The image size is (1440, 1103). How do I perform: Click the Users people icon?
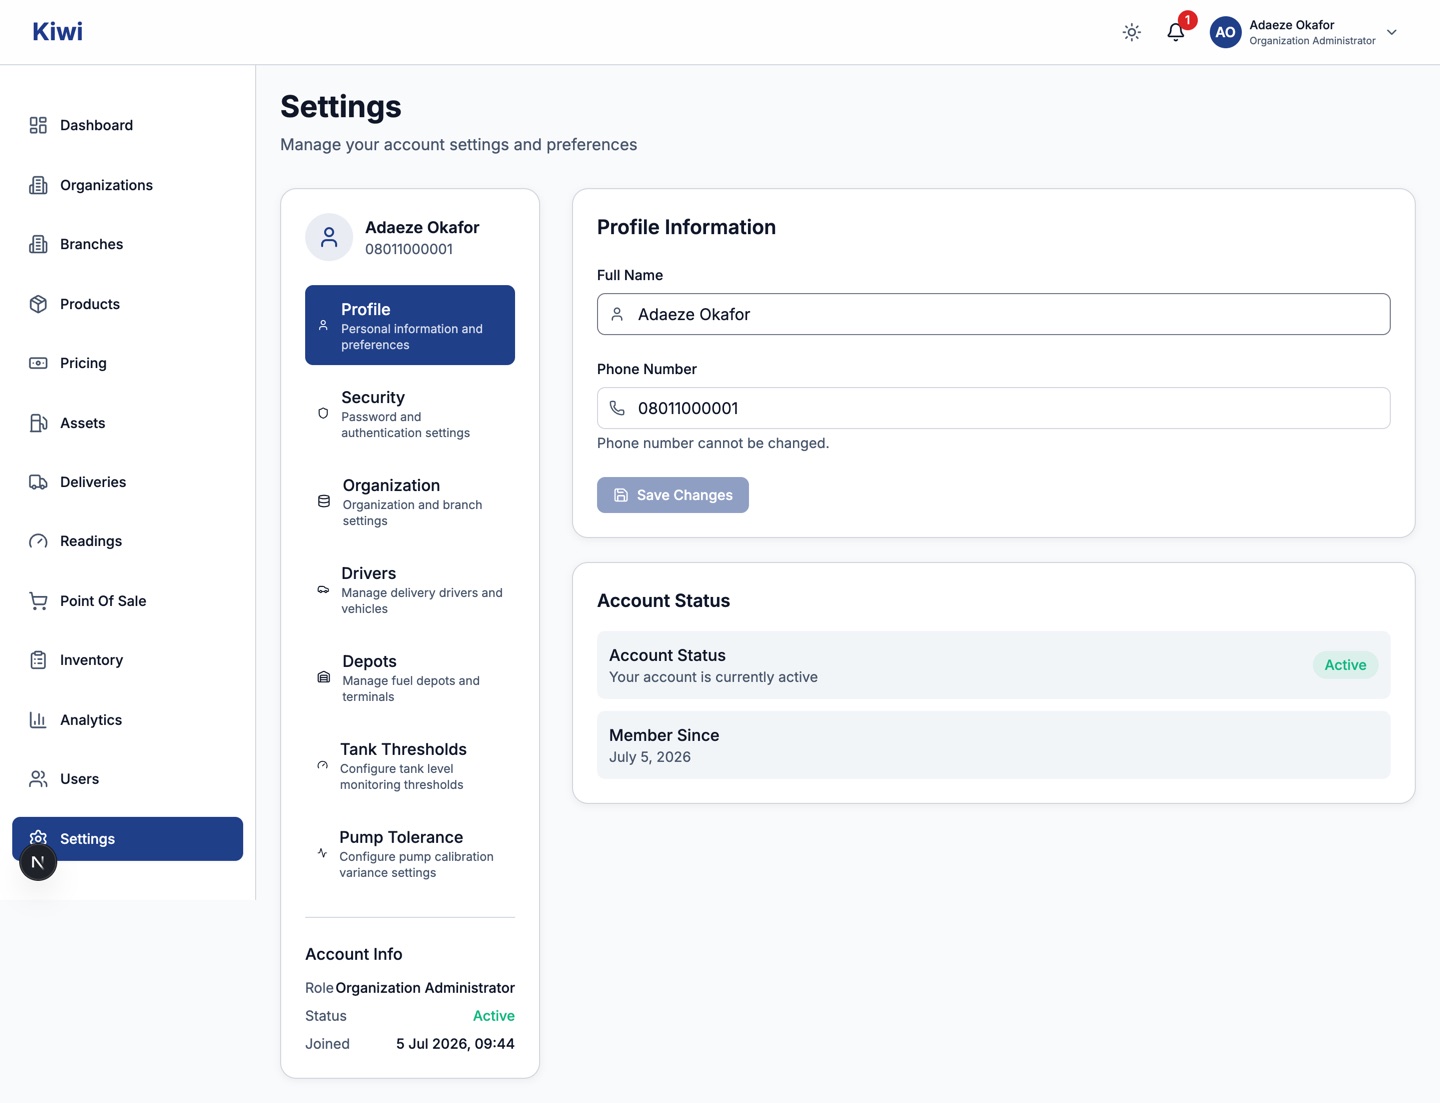tap(38, 779)
